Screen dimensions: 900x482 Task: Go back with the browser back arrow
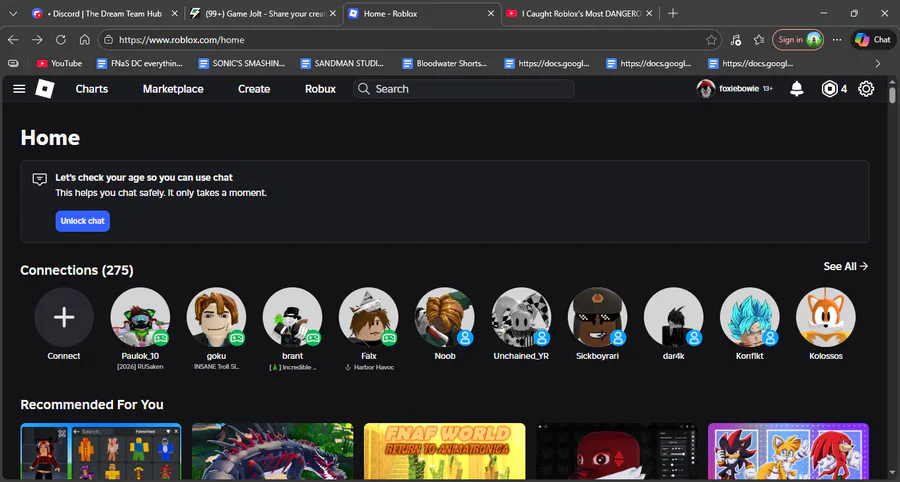click(x=13, y=40)
